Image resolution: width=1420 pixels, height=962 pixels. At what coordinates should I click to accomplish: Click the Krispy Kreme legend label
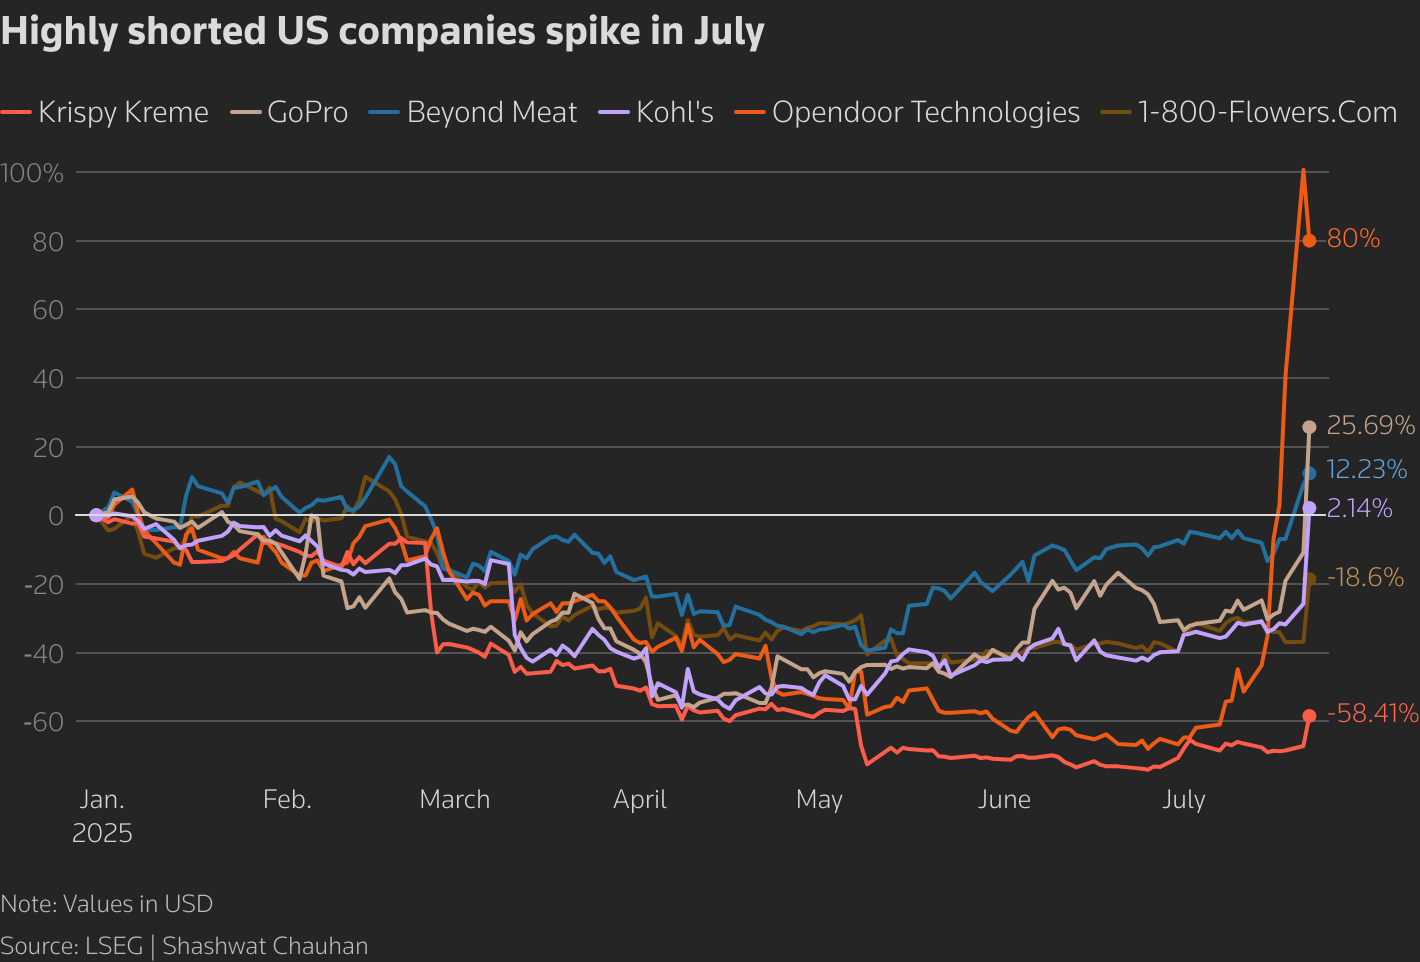pyautogui.click(x=123, y=112)
